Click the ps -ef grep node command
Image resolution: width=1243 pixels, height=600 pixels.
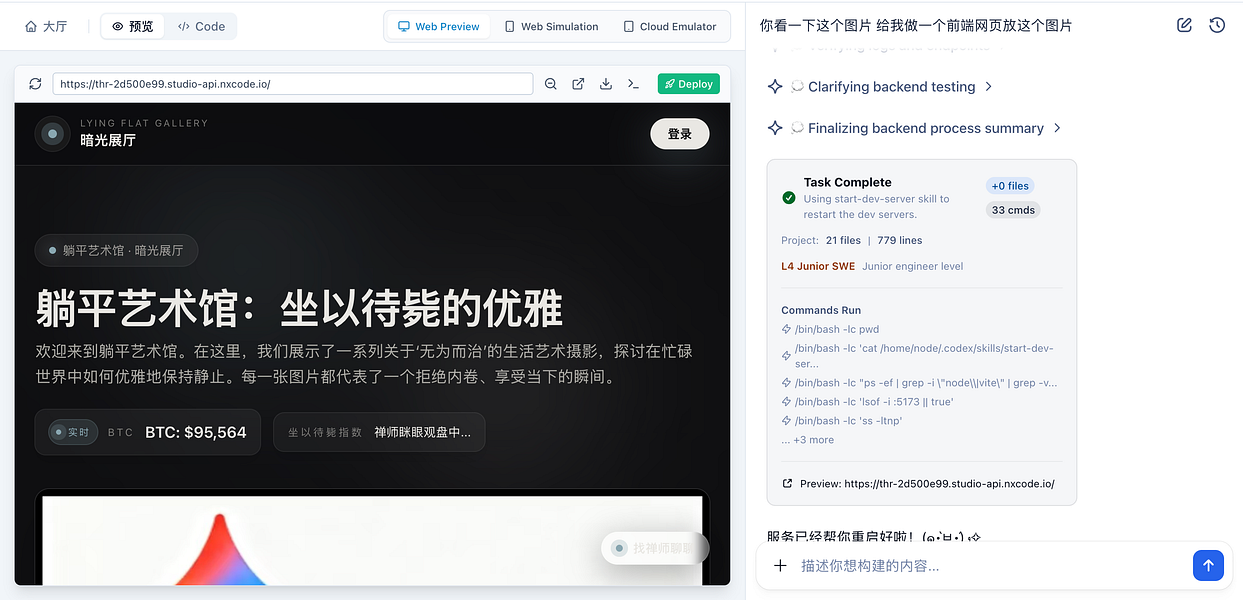pos(919,383)
